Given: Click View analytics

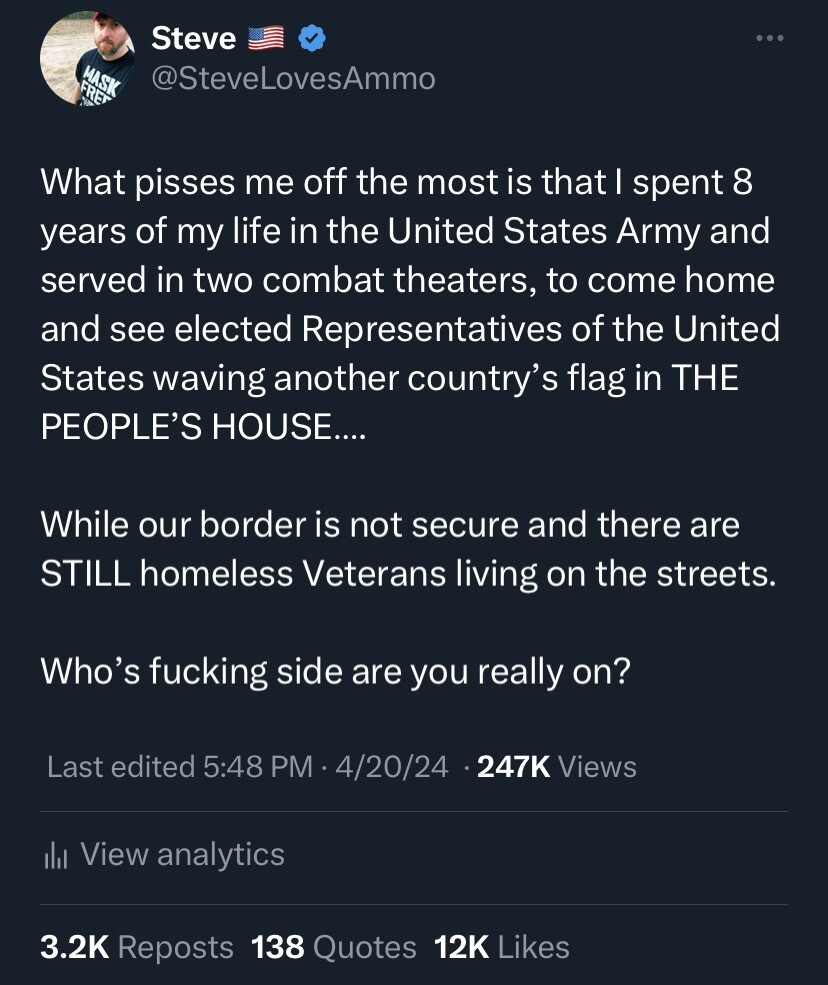Looking at the screenshot, I should point(182,854).
